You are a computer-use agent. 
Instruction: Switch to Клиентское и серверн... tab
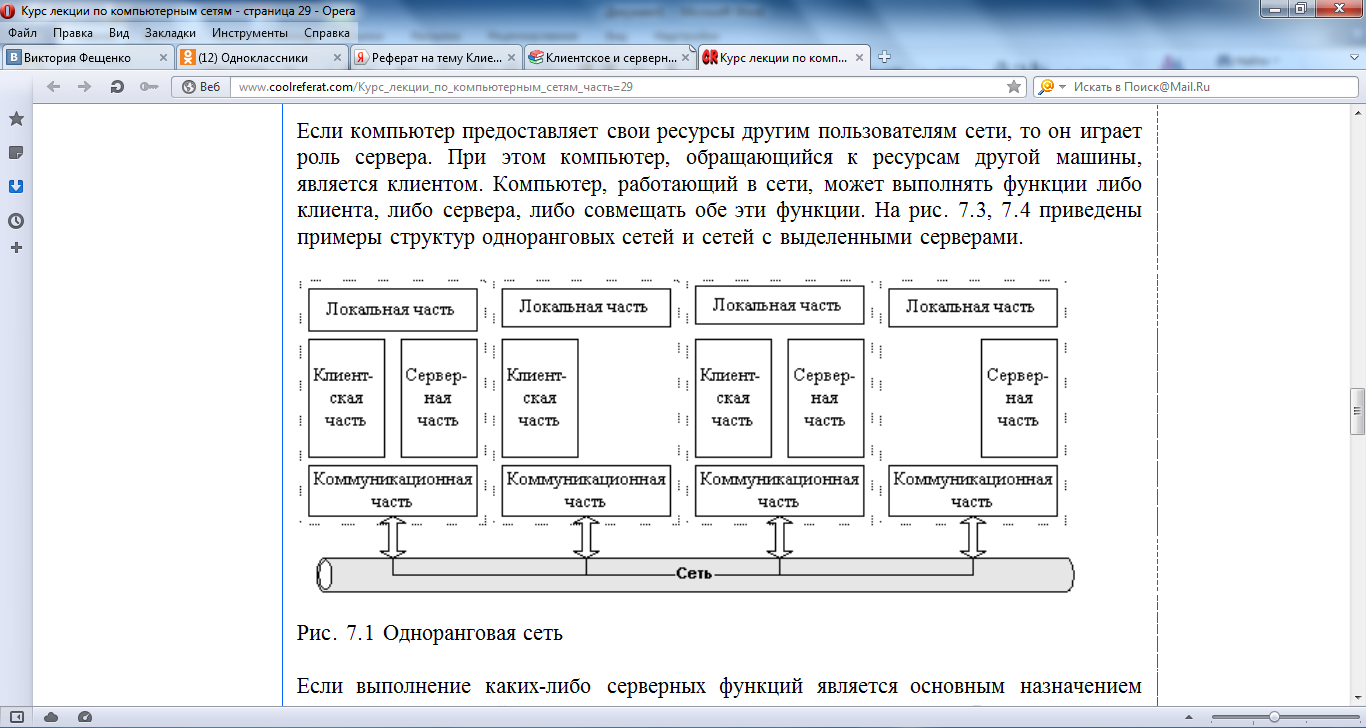(611, 57)
